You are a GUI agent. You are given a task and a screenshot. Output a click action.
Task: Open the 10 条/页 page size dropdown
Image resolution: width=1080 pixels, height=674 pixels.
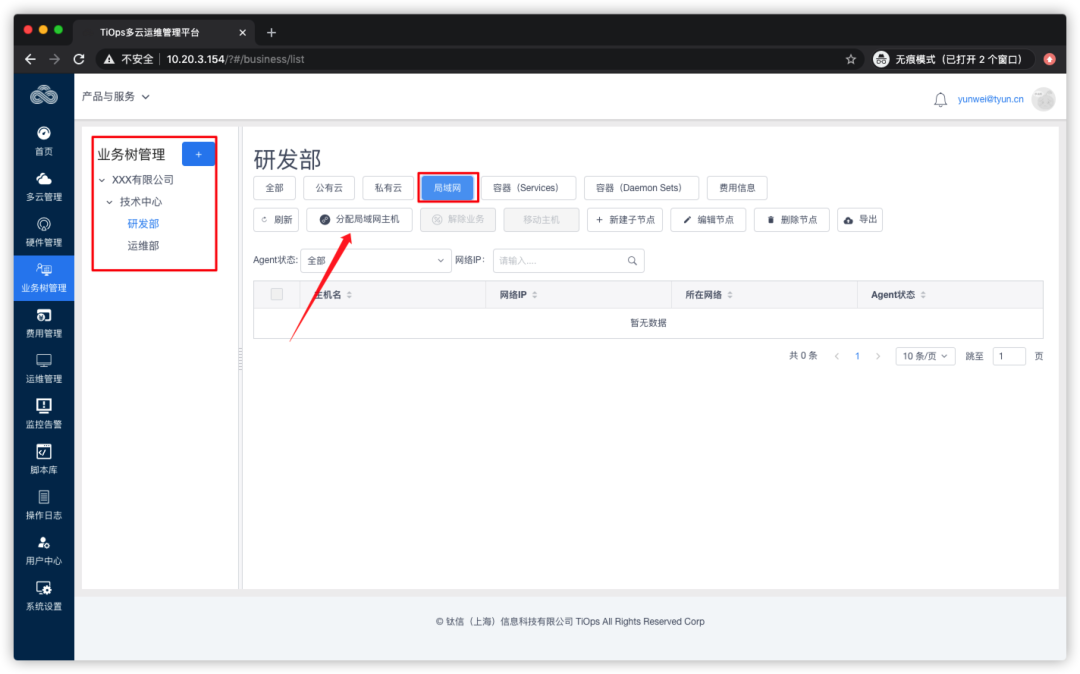tap(924, 355)
